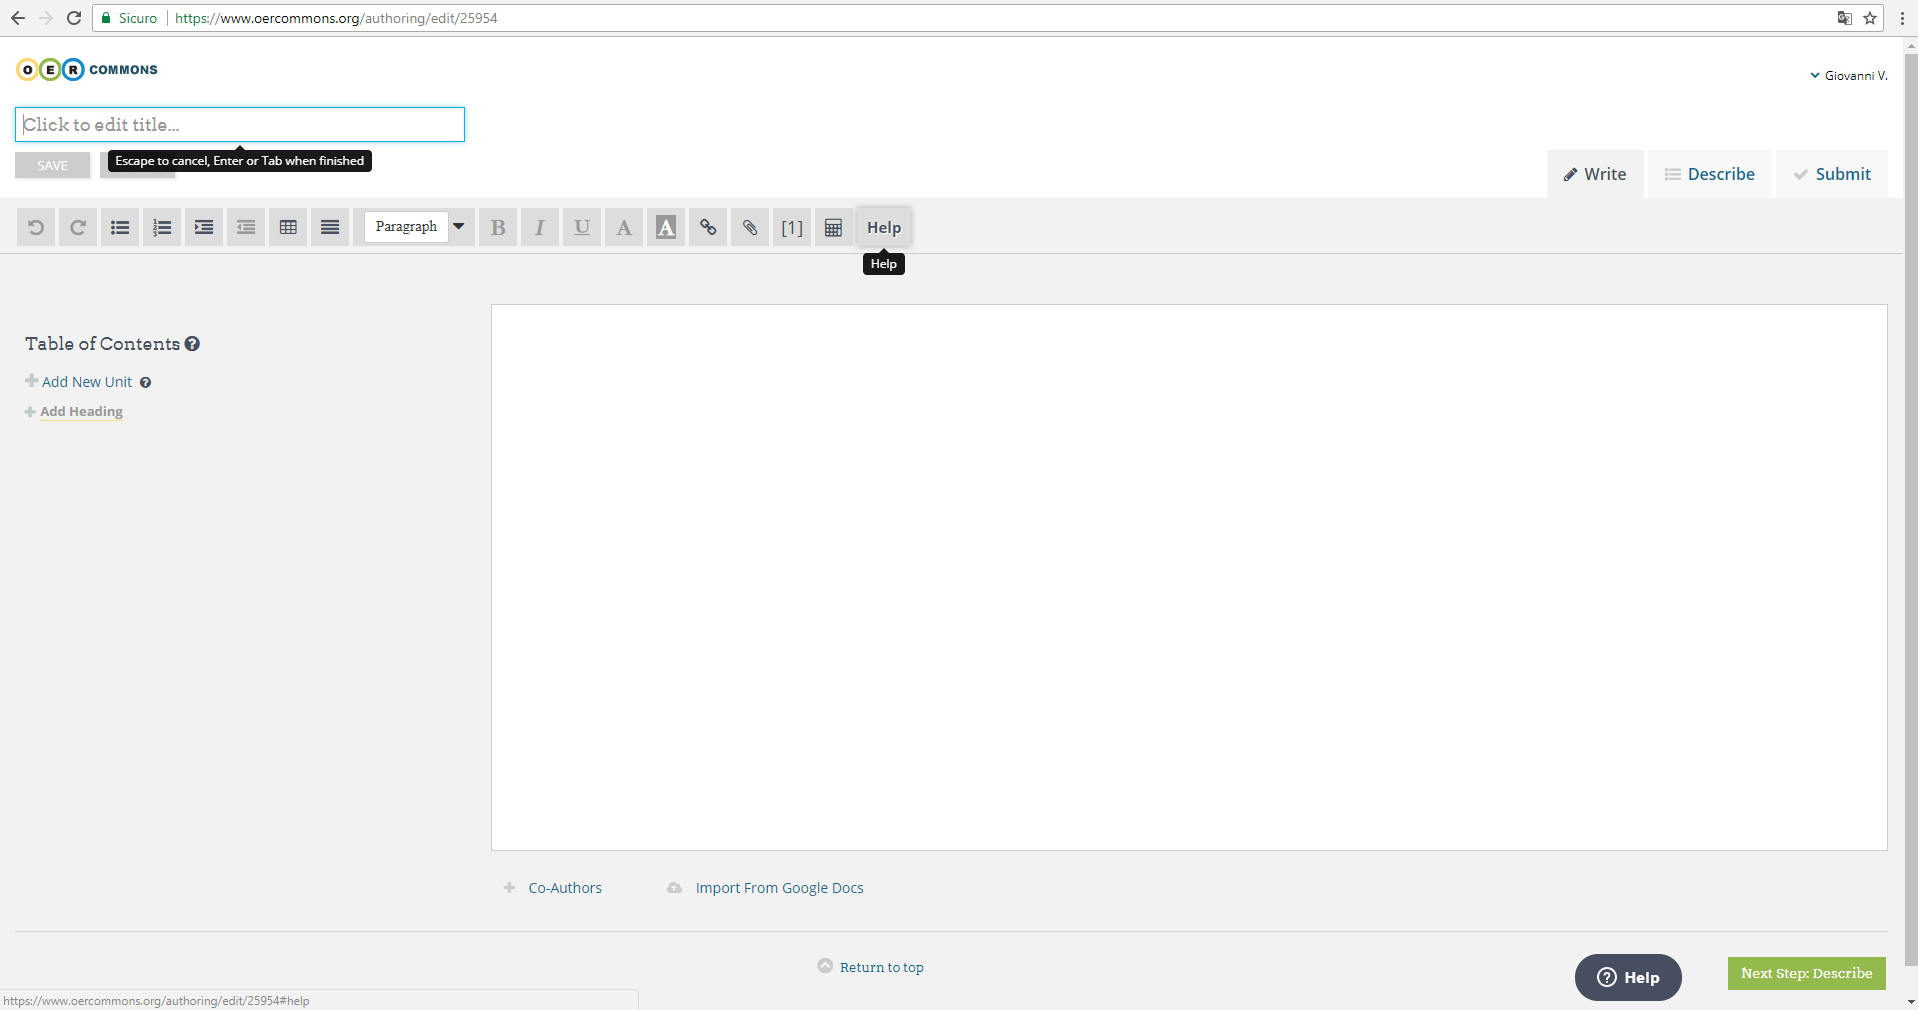Click Import From Google Docs
1918x1010 pixels.
click(779, 888)
